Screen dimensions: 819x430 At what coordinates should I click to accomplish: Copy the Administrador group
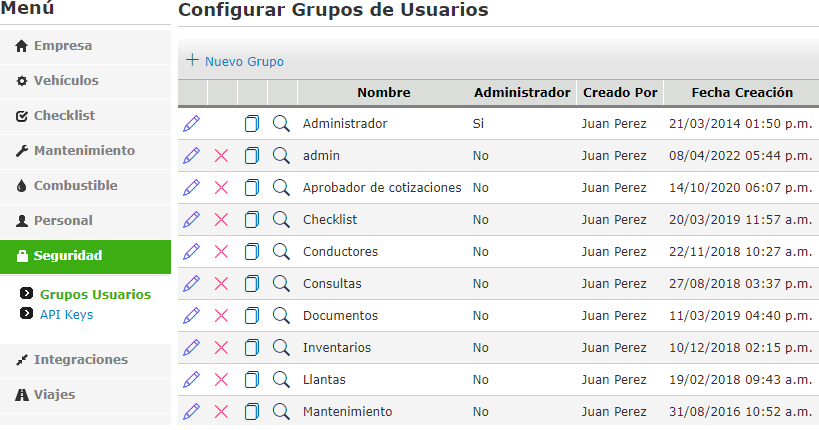(x=252, y=124)
